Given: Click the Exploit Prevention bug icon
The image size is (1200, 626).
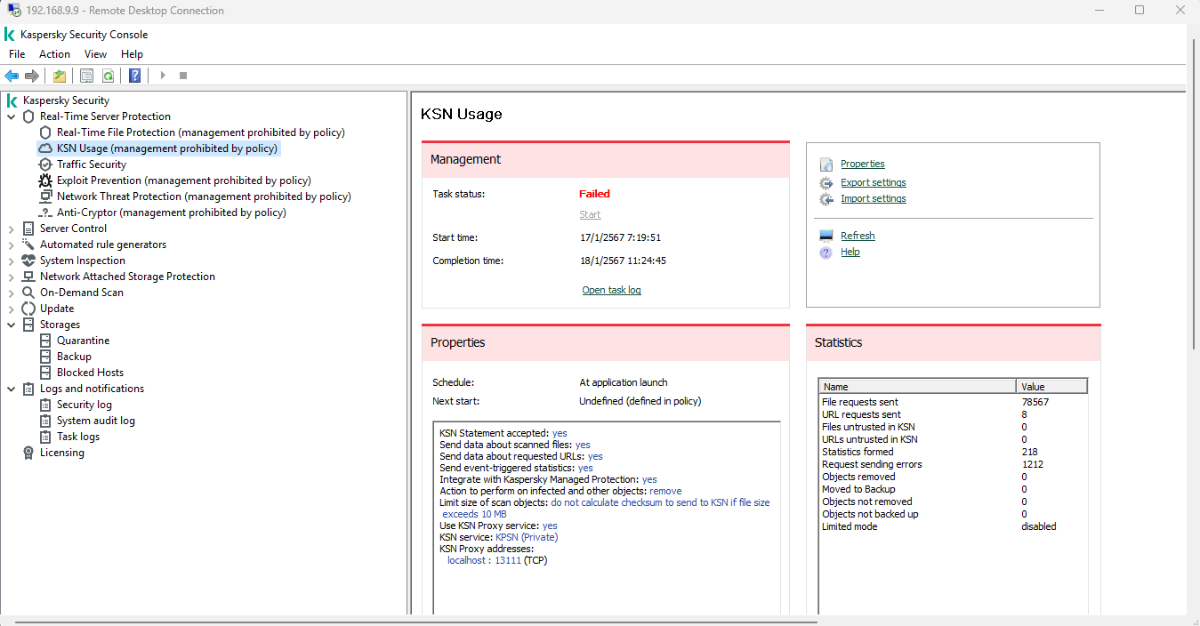Looking at the screenshot, I should [x=45, y=181].
